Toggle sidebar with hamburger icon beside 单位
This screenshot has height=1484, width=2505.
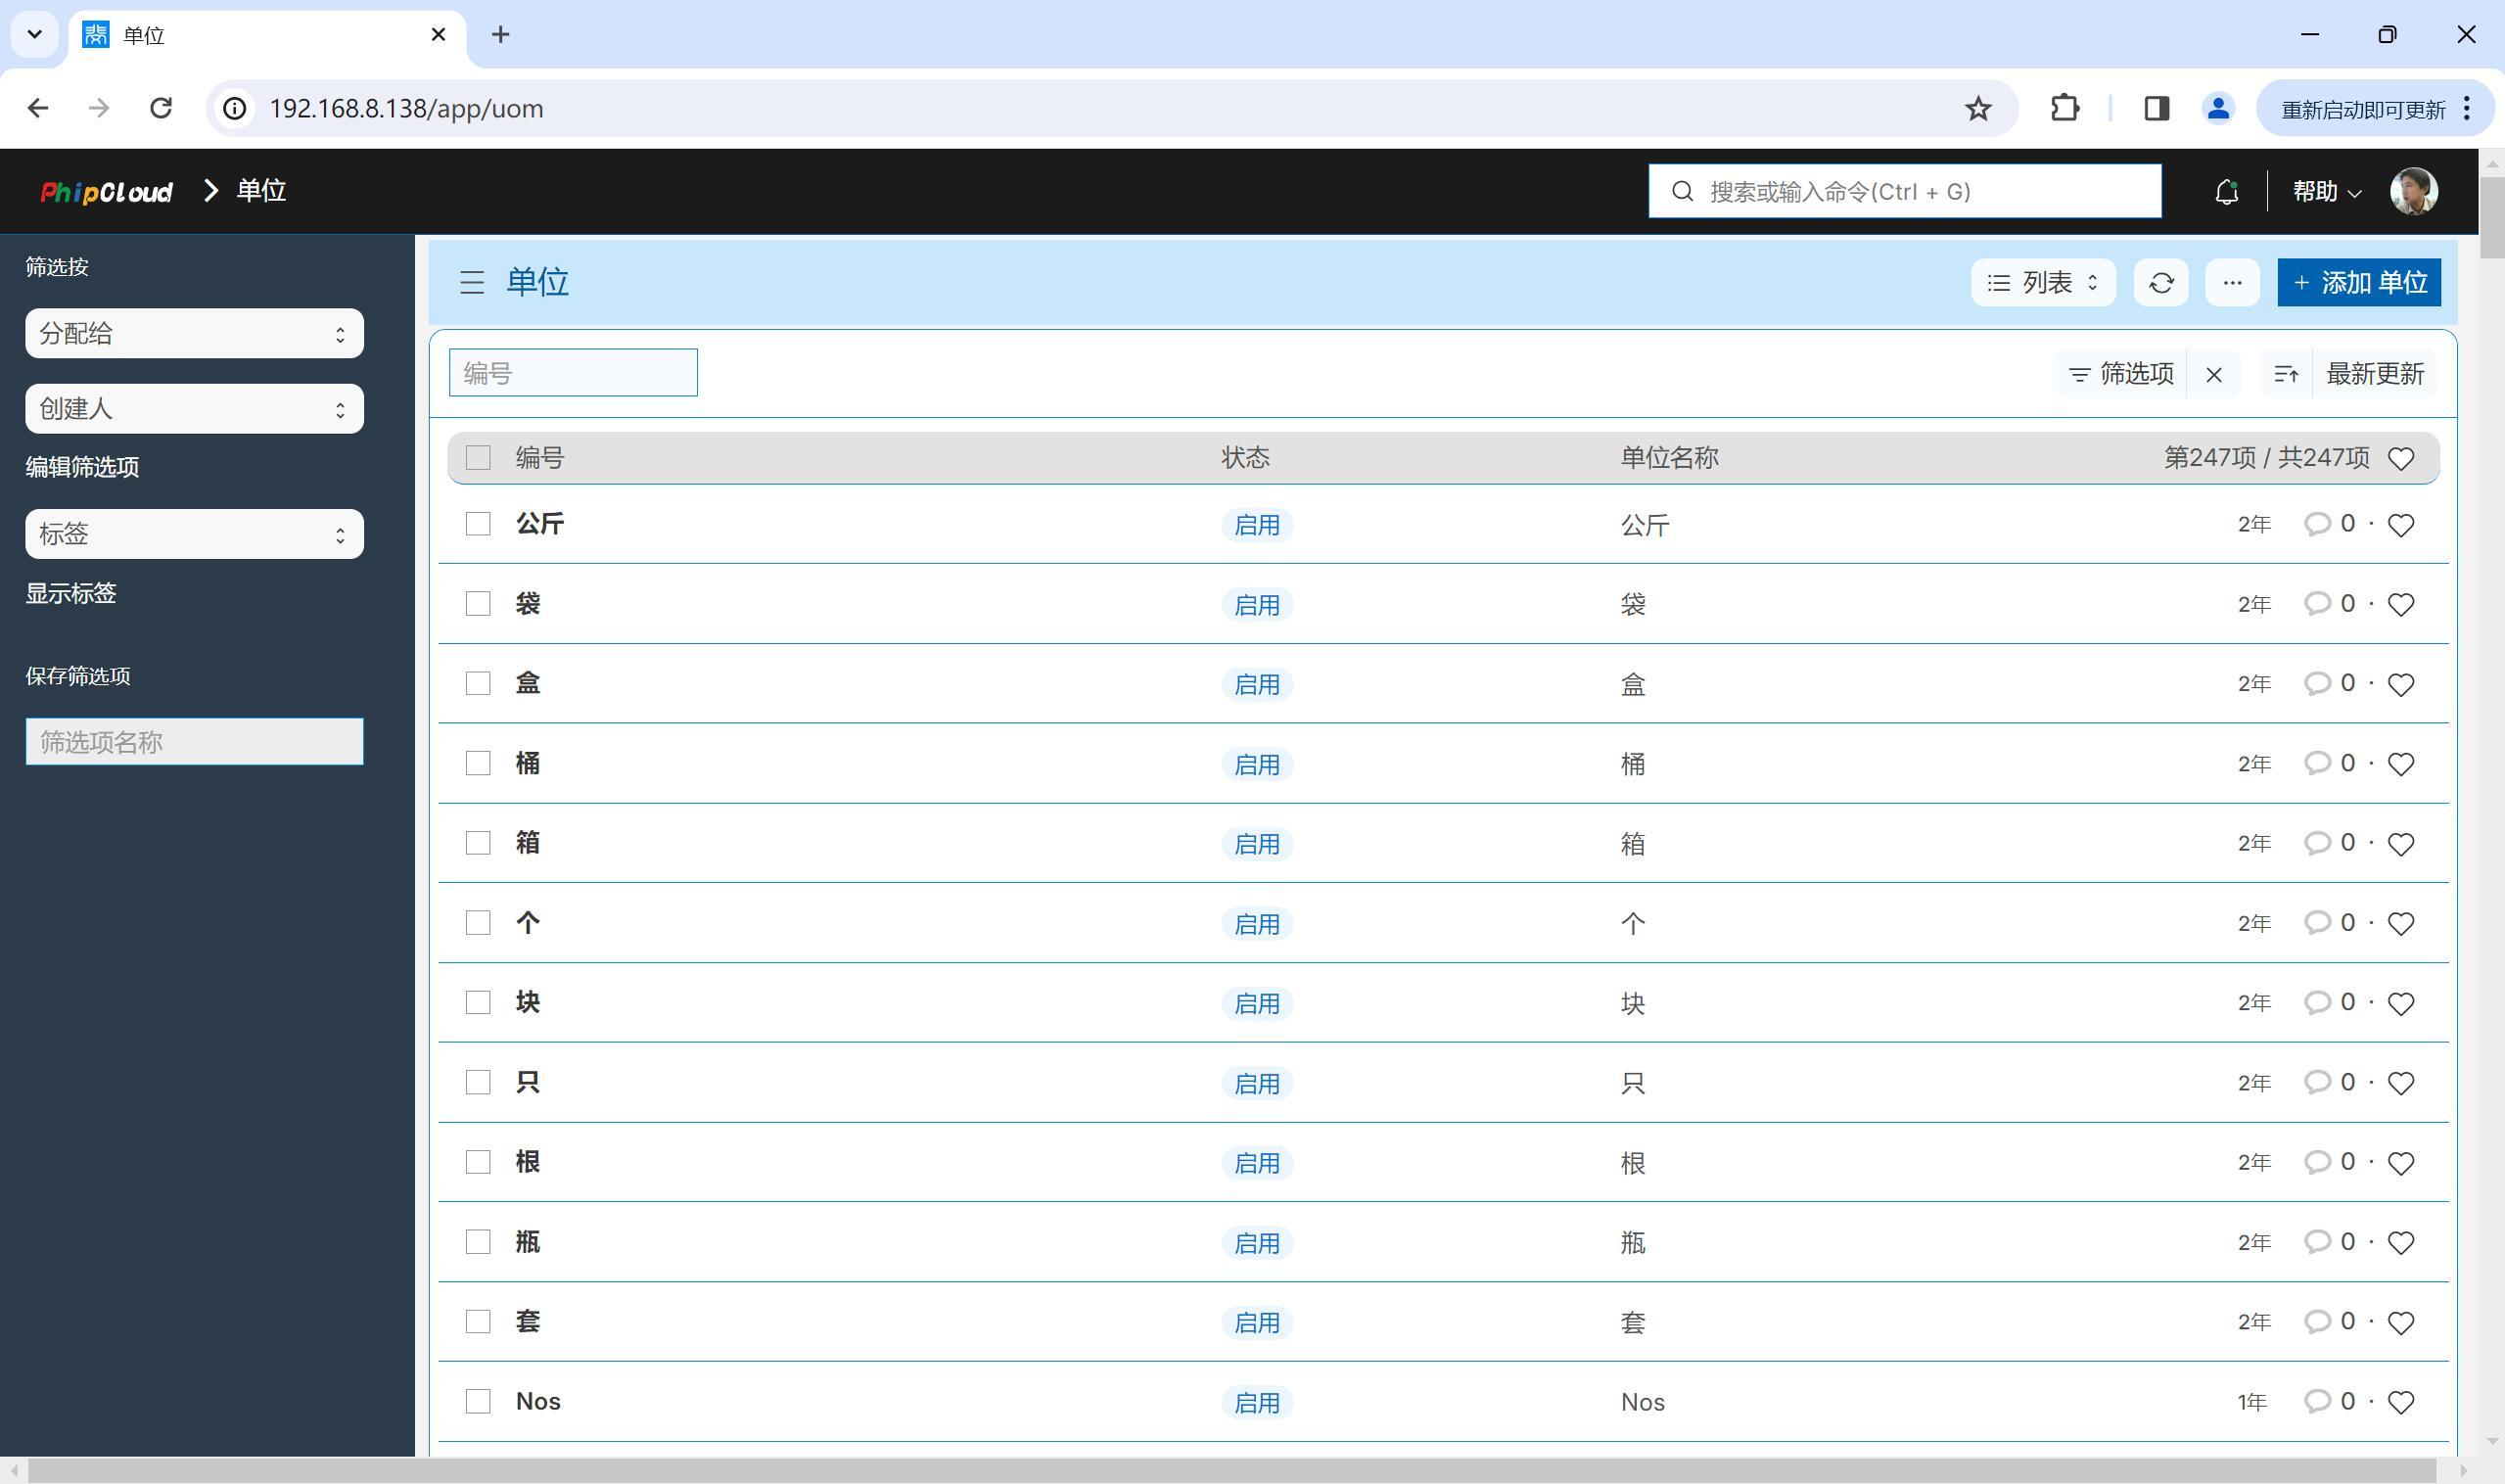472,283
